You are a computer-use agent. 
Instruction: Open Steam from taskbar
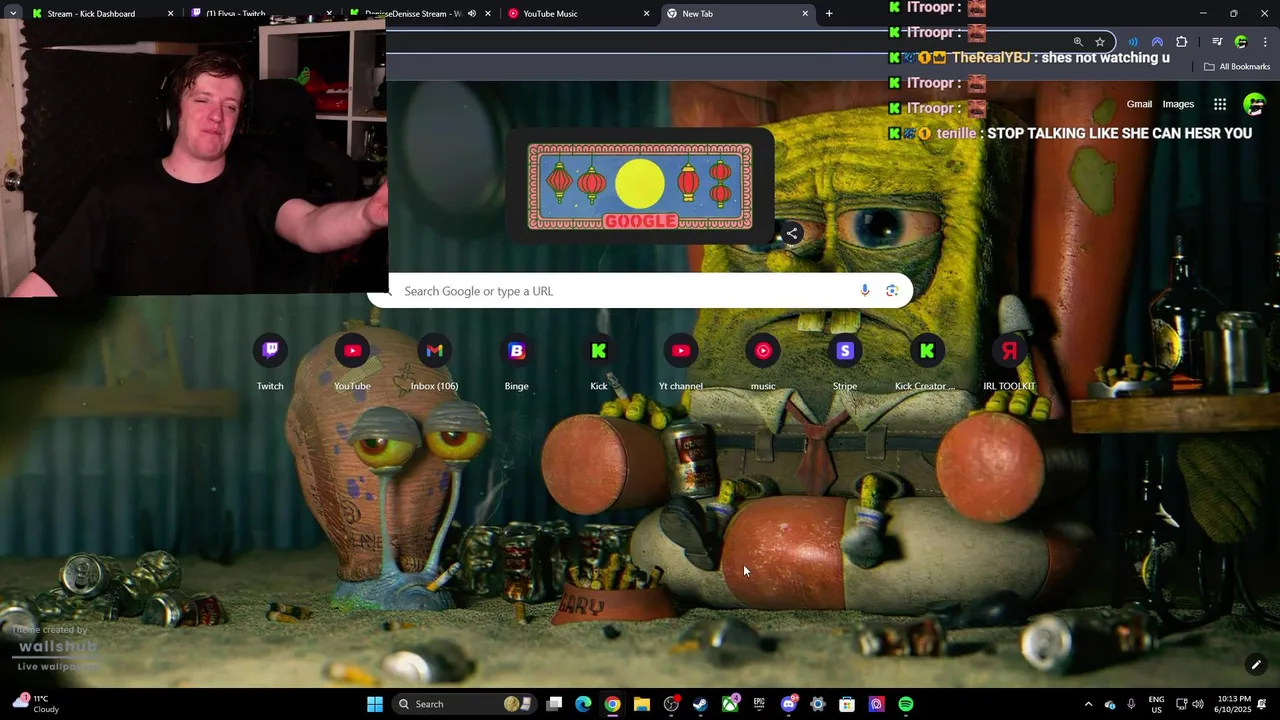pyautogui.click(x=700, y=704)
